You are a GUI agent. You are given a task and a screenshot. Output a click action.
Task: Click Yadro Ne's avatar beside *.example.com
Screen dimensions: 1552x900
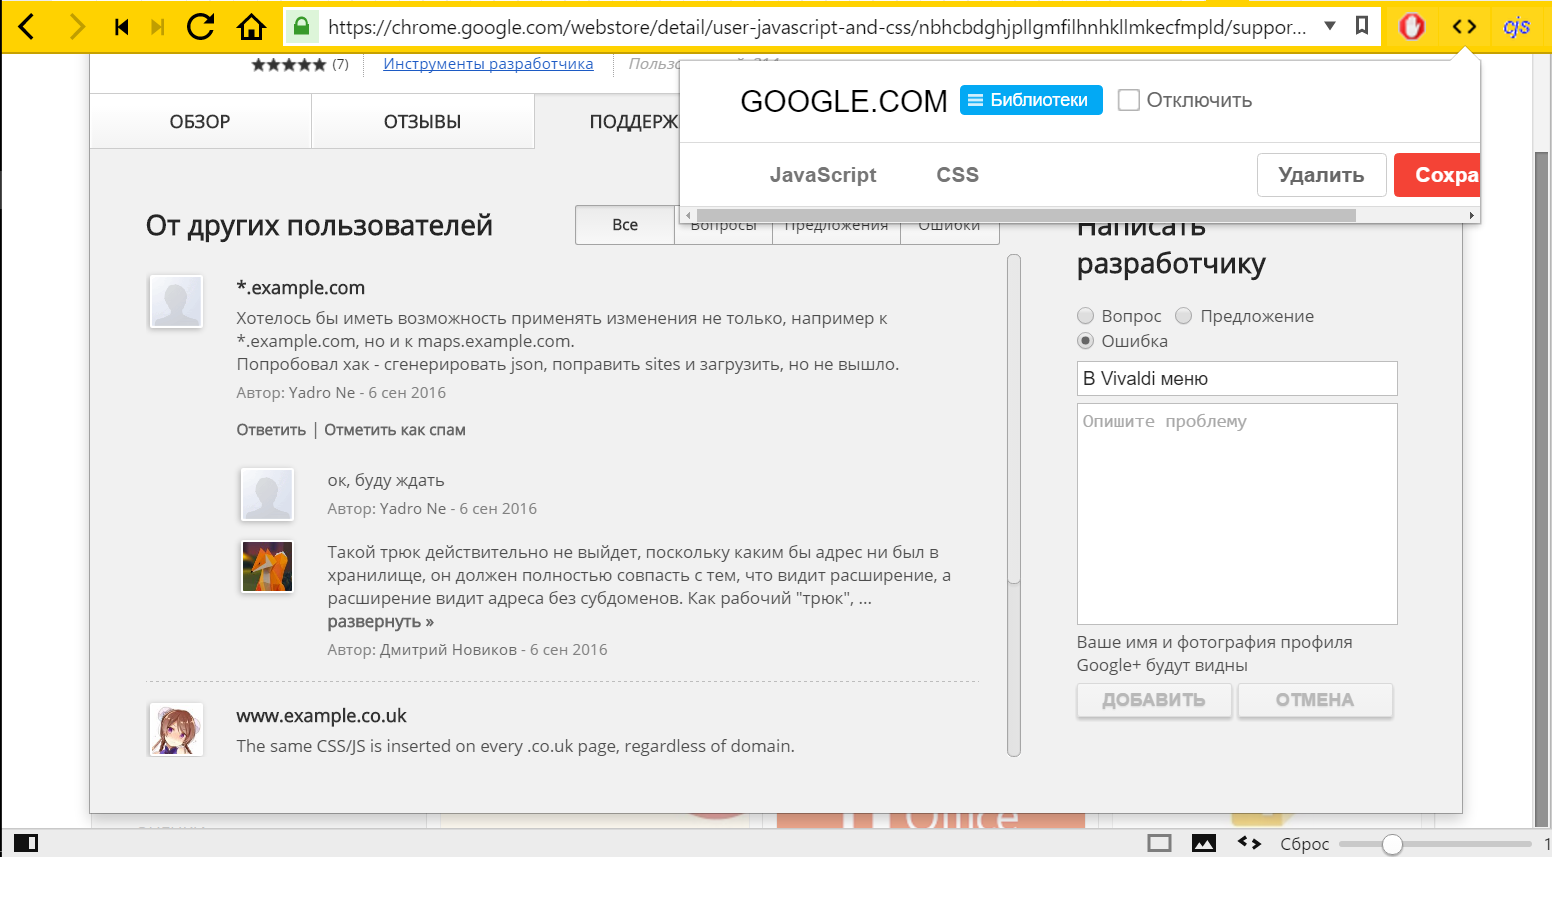[176, 301]
